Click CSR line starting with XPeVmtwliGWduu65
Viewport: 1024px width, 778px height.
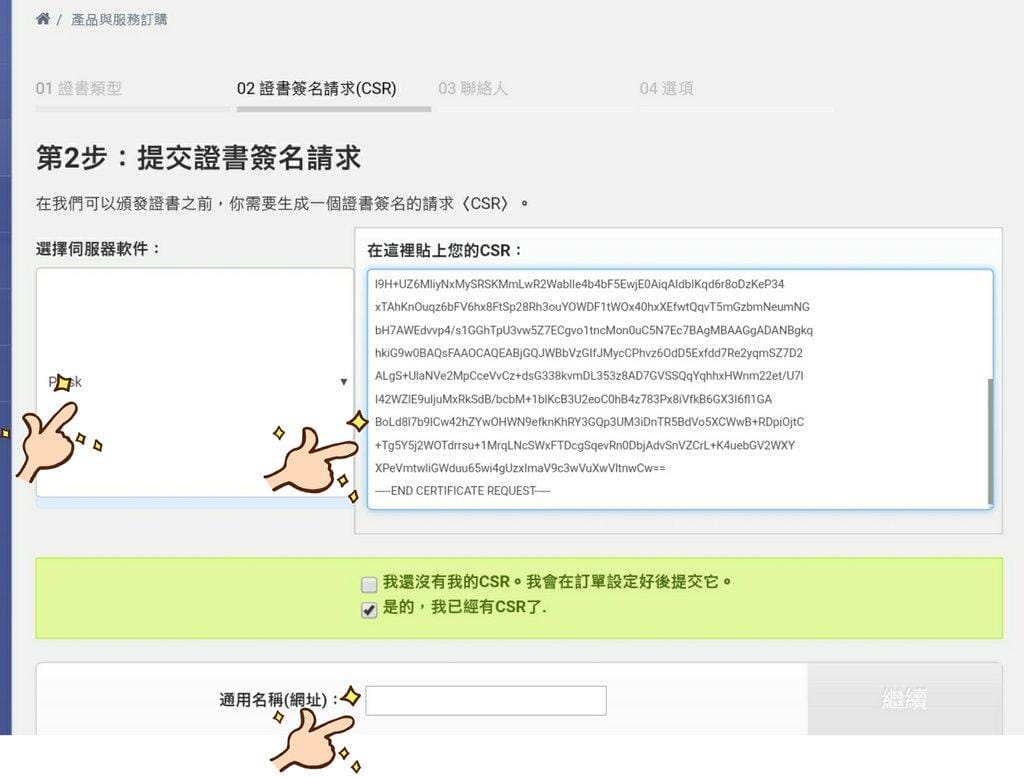520,468
